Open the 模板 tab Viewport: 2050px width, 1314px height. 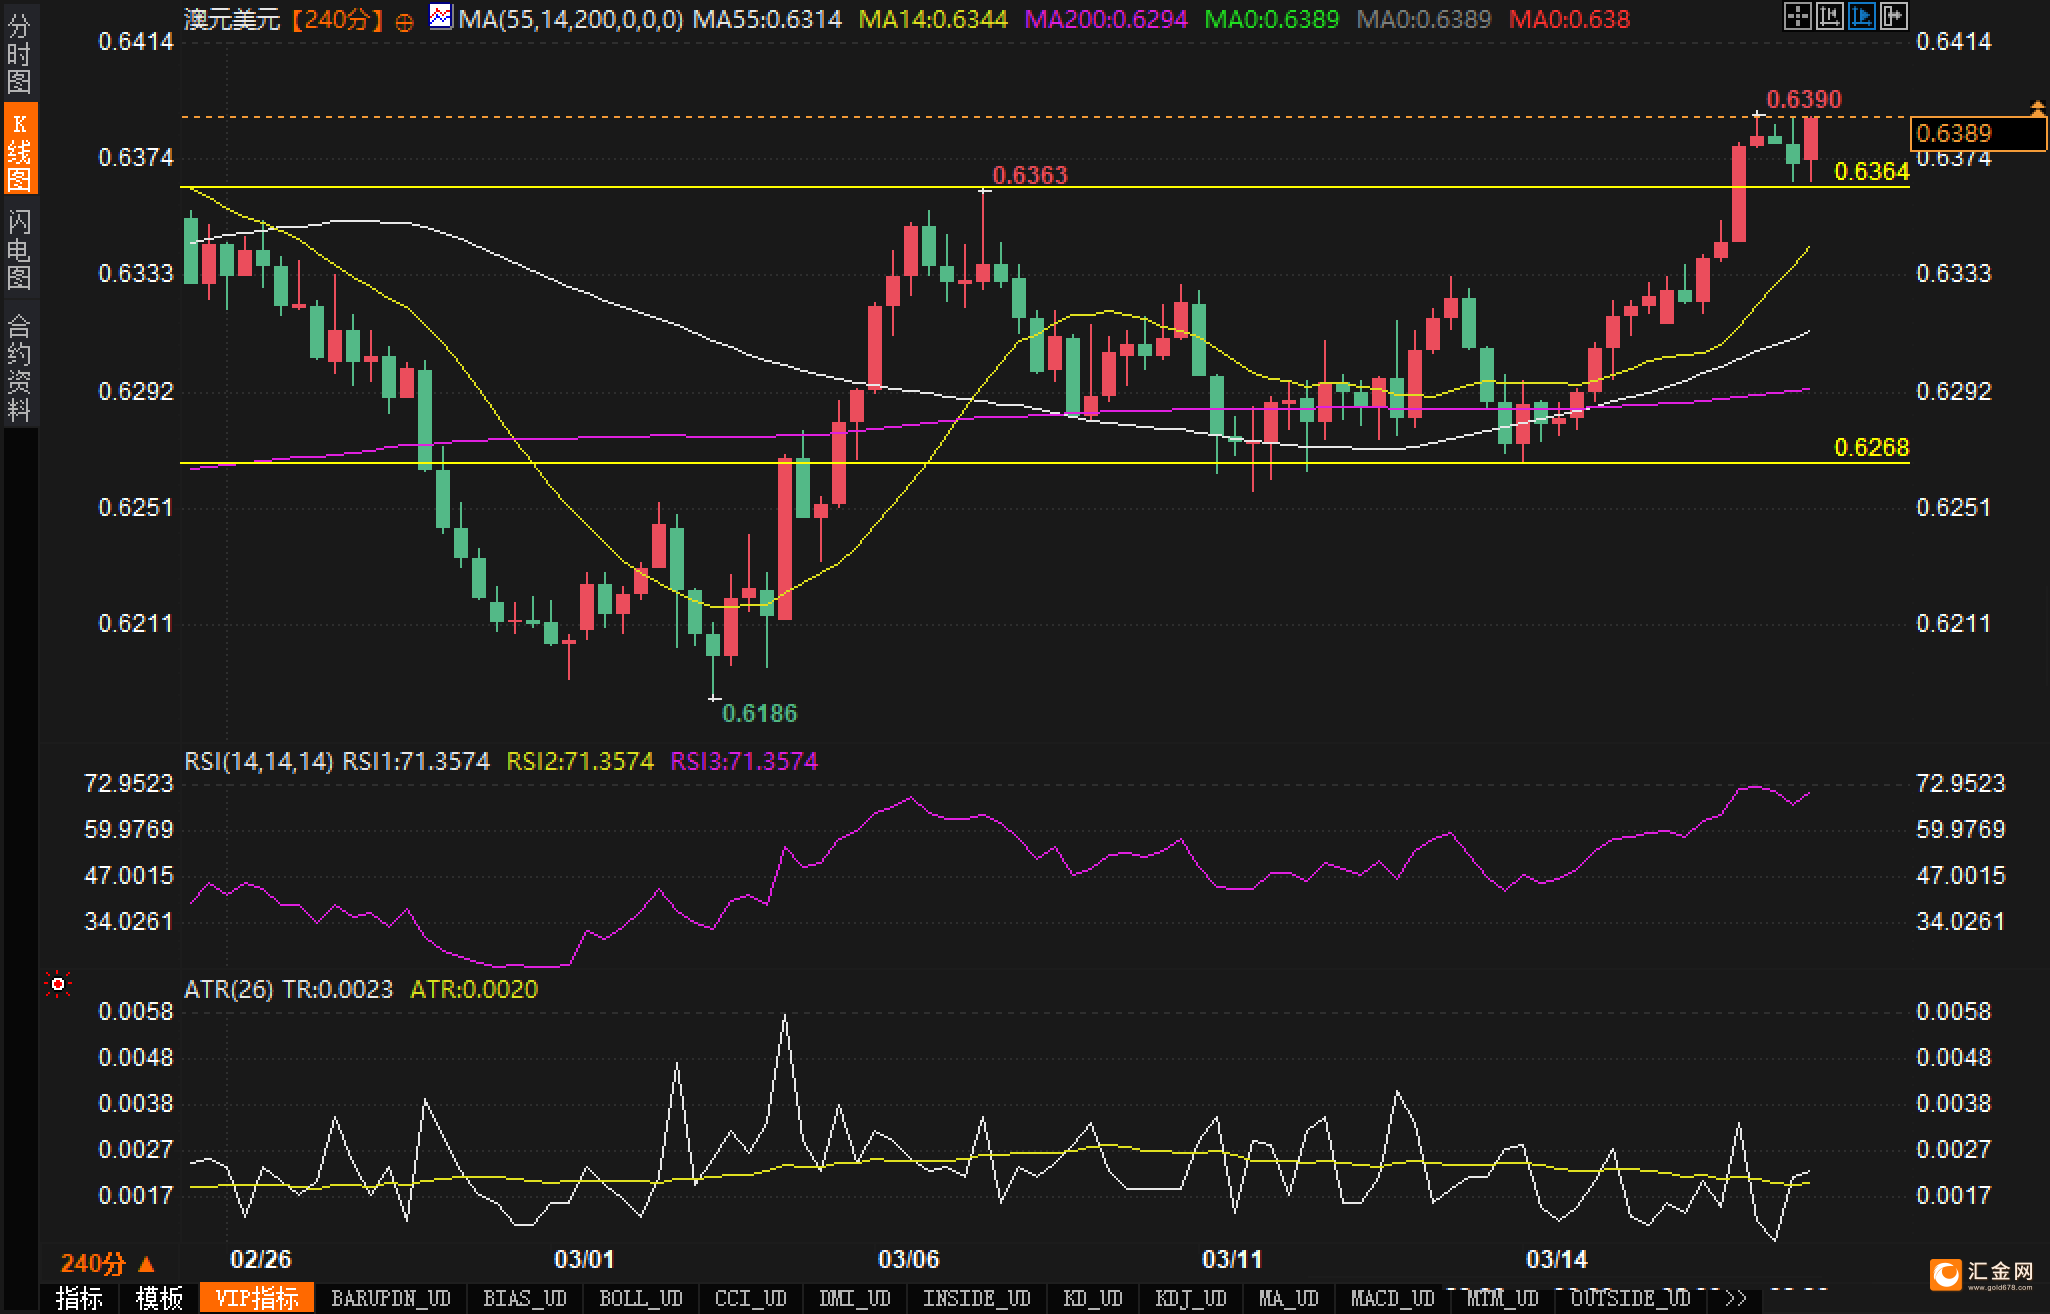click(160, 1299)
